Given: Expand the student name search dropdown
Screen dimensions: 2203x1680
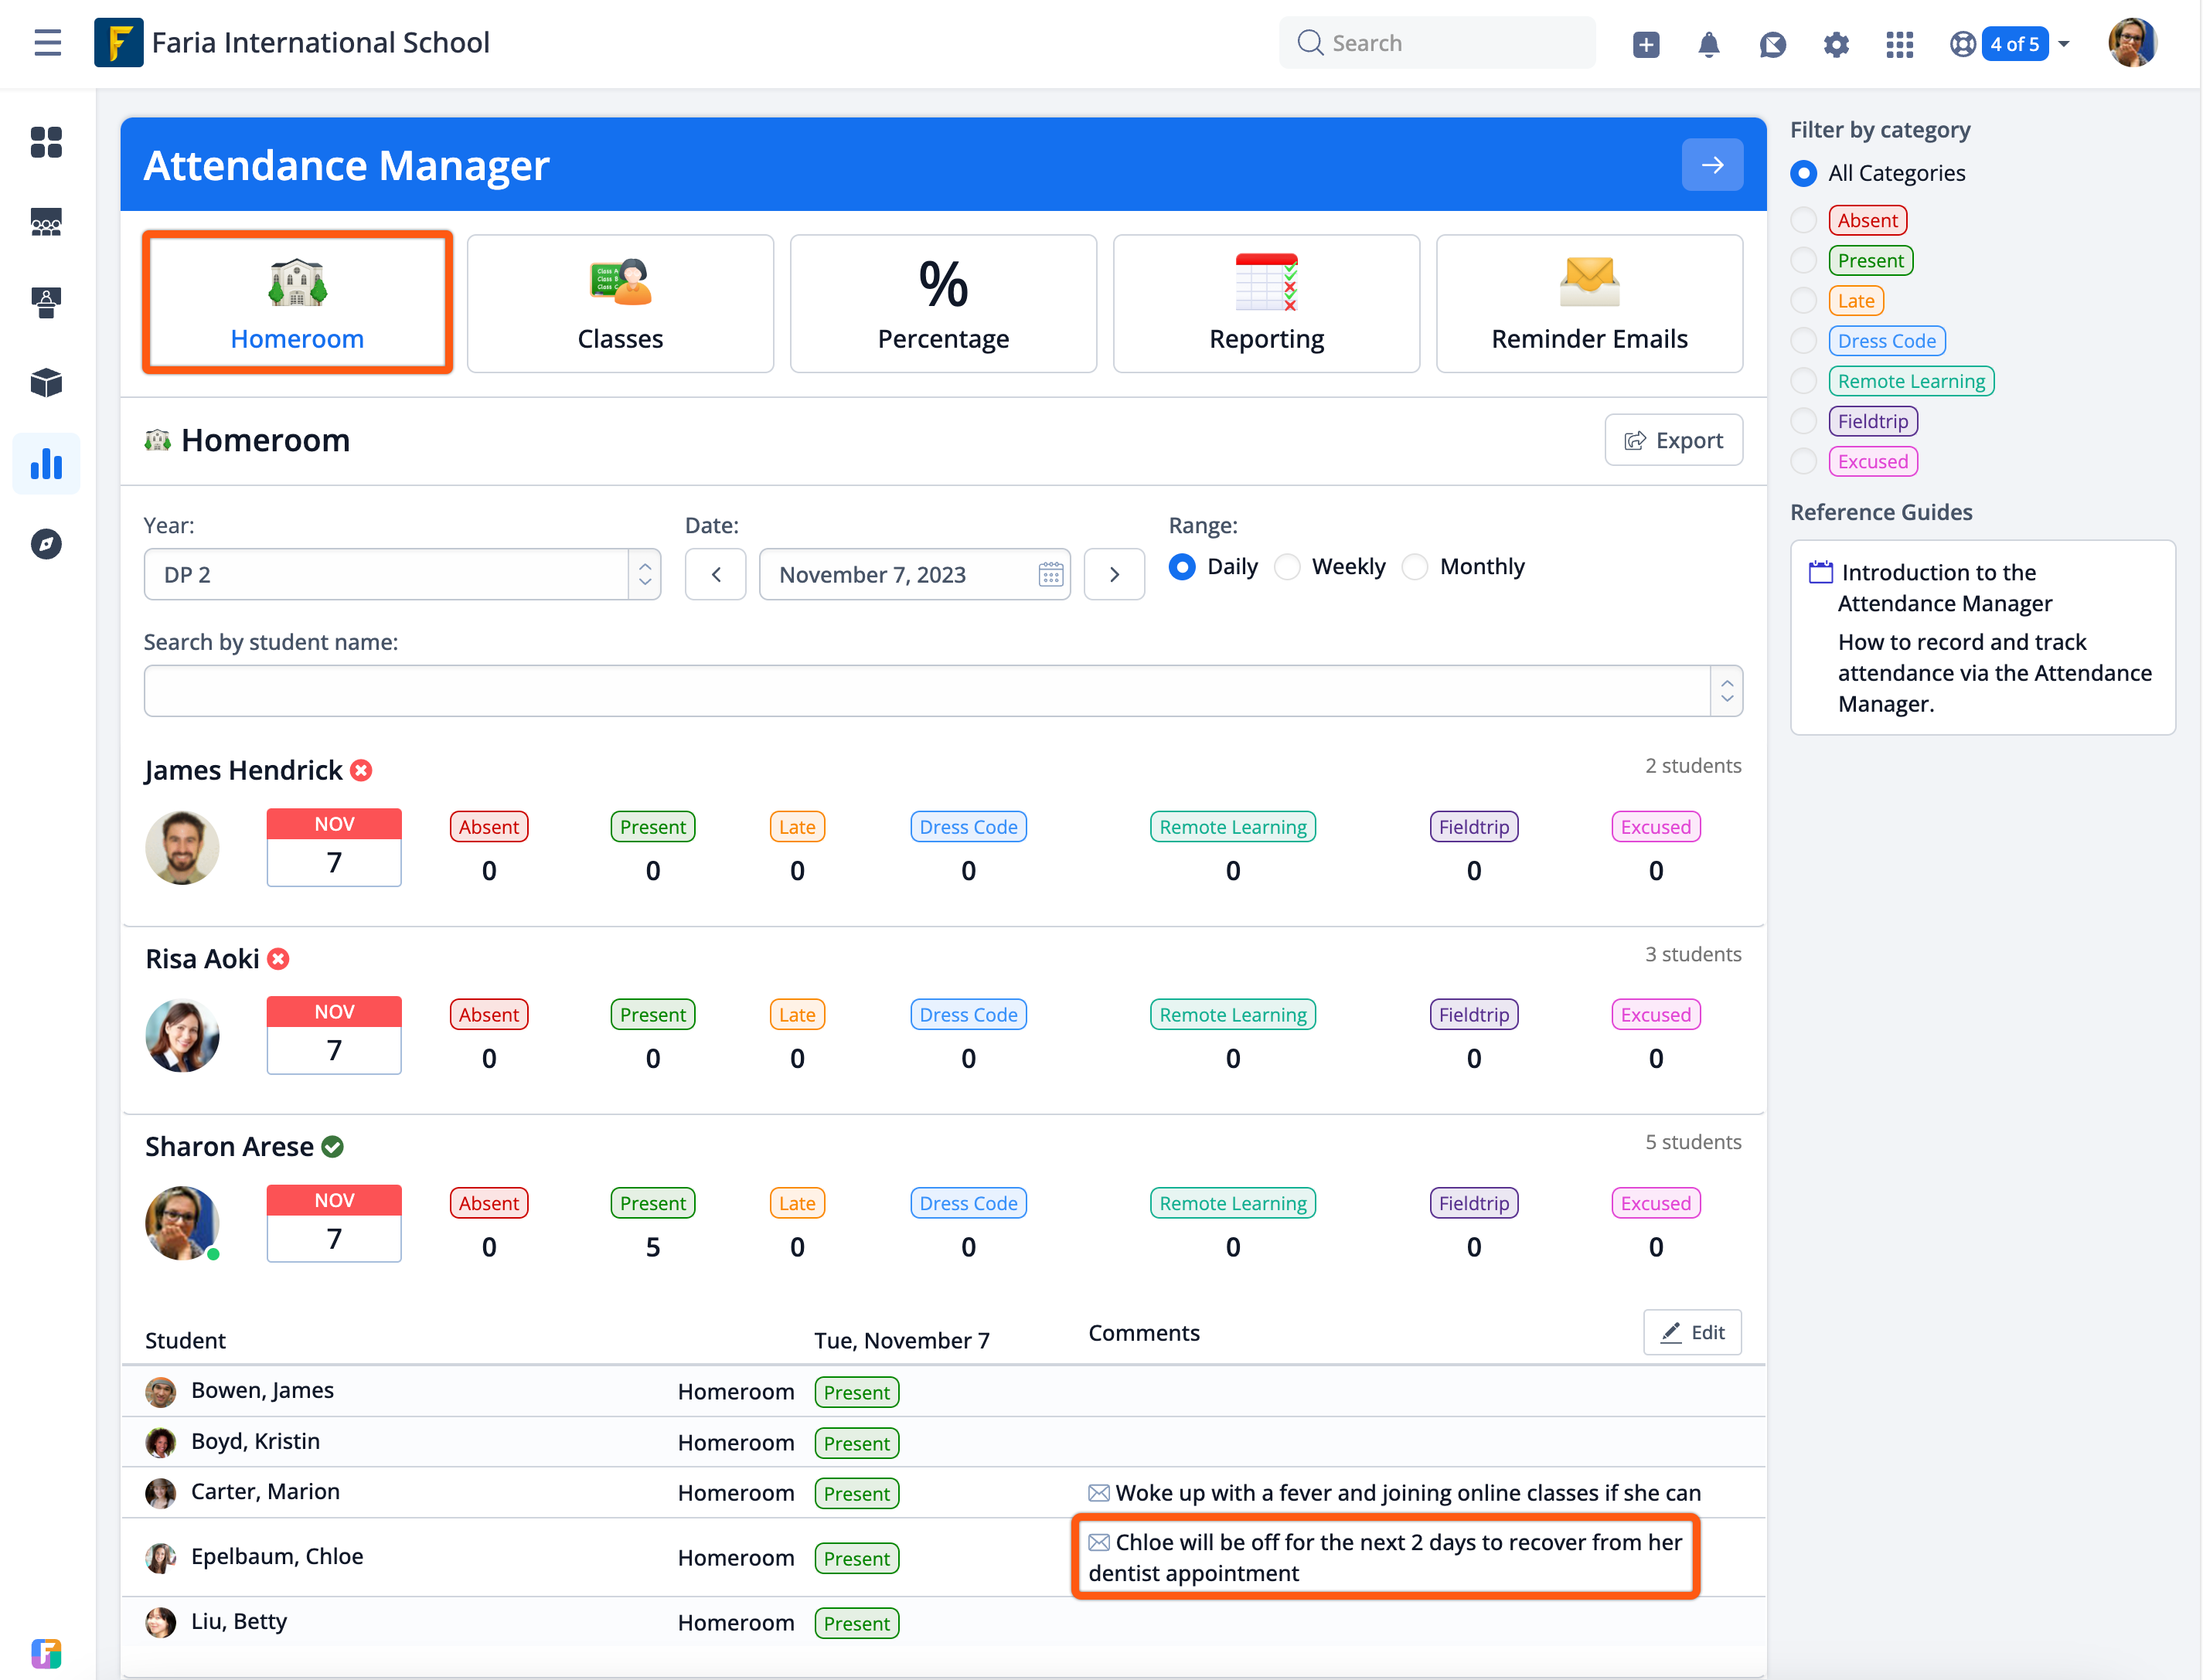Looking at the screenshot, I should point(1726,691).
